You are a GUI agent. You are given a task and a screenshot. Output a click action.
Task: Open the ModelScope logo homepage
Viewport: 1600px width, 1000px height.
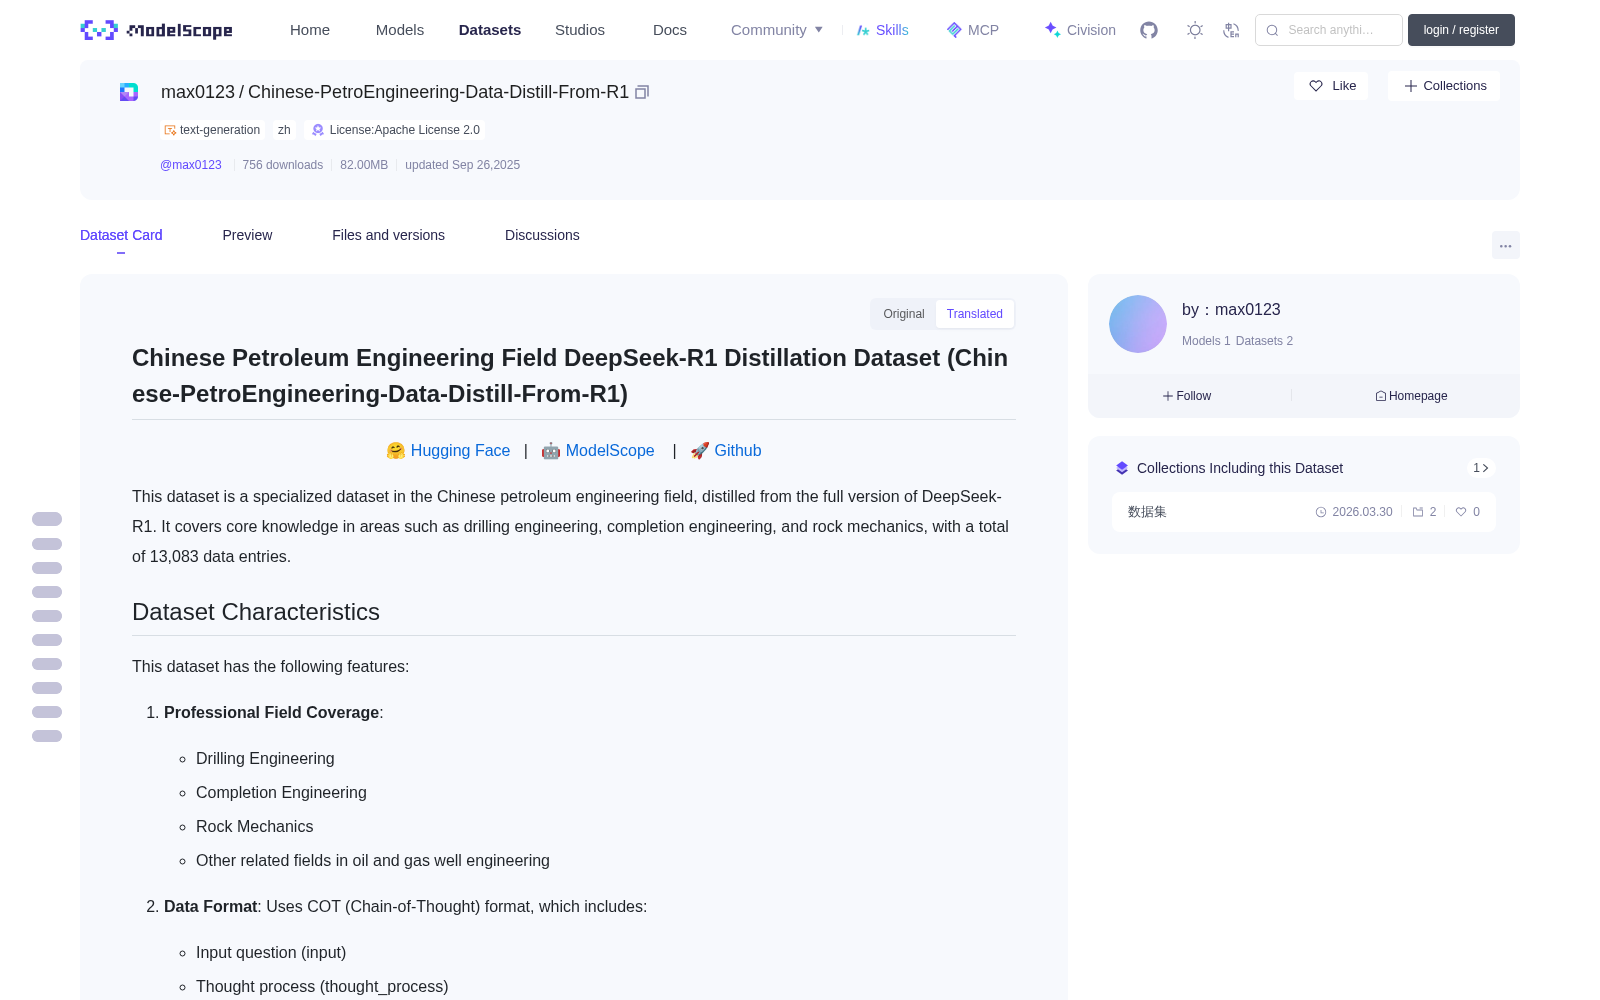(157, 30)
